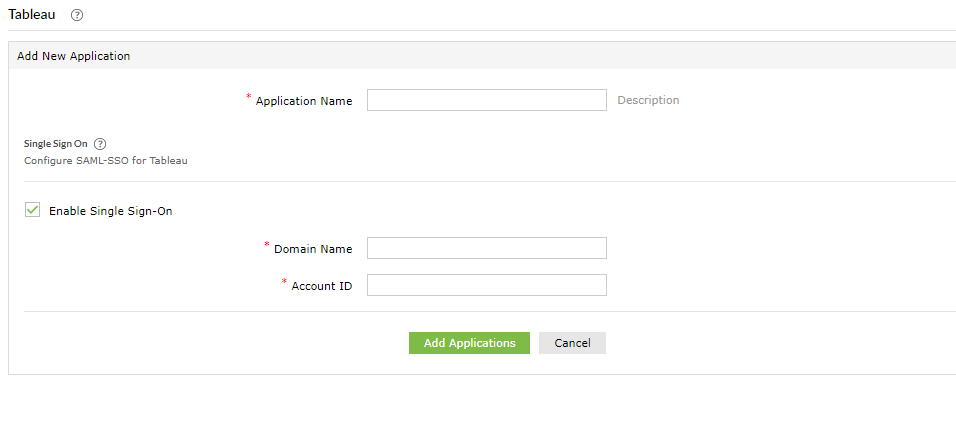956x434 pixels.
Task: Click the Description link
Action: coord(648,100)
